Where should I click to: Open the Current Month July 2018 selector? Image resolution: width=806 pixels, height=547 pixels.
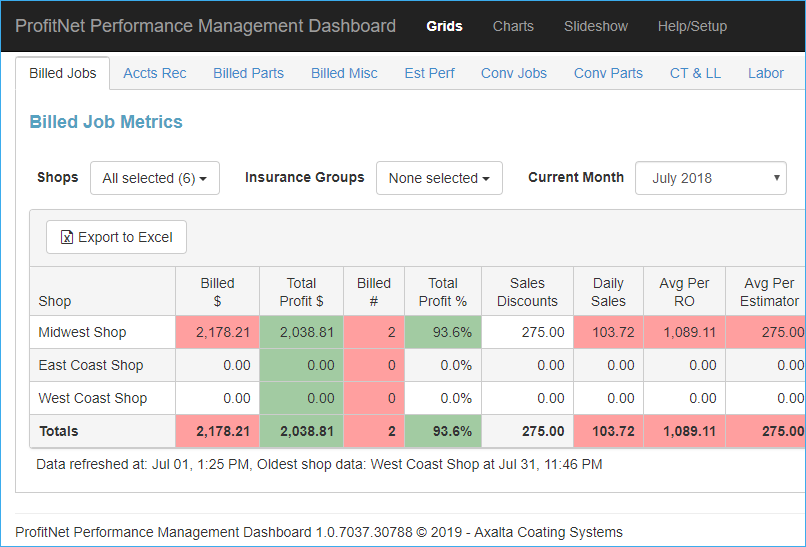pyautogui.click(x=710, y=178)
